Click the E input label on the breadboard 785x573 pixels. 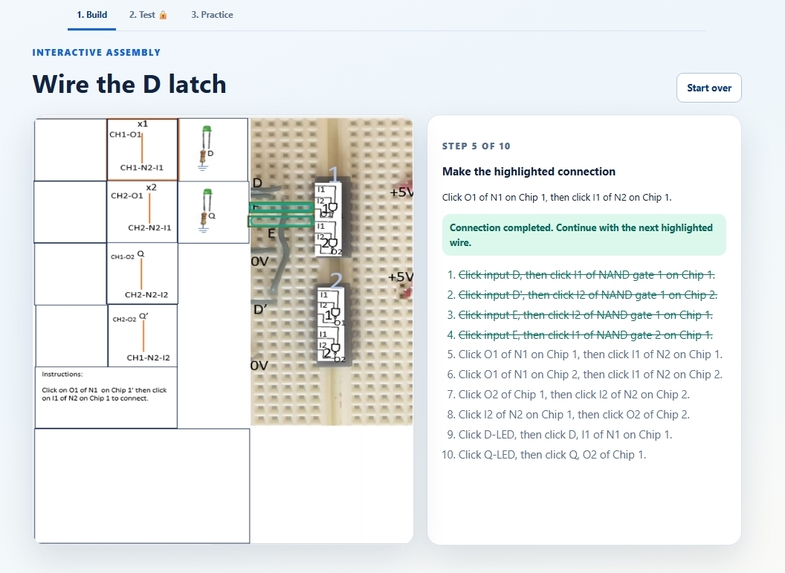pyautogui.click(x=271, y=233)
